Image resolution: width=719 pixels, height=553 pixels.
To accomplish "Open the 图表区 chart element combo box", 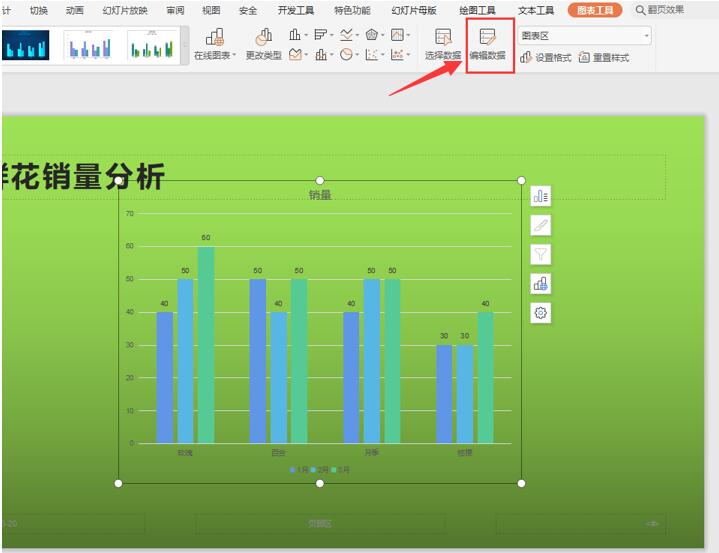I will (x=585, y=36).
